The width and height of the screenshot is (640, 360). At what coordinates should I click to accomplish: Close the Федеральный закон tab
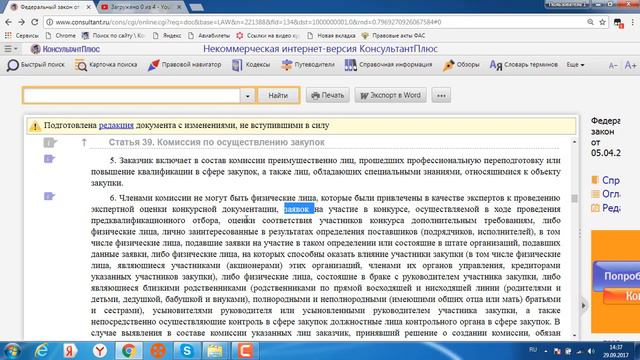point(89,7)
